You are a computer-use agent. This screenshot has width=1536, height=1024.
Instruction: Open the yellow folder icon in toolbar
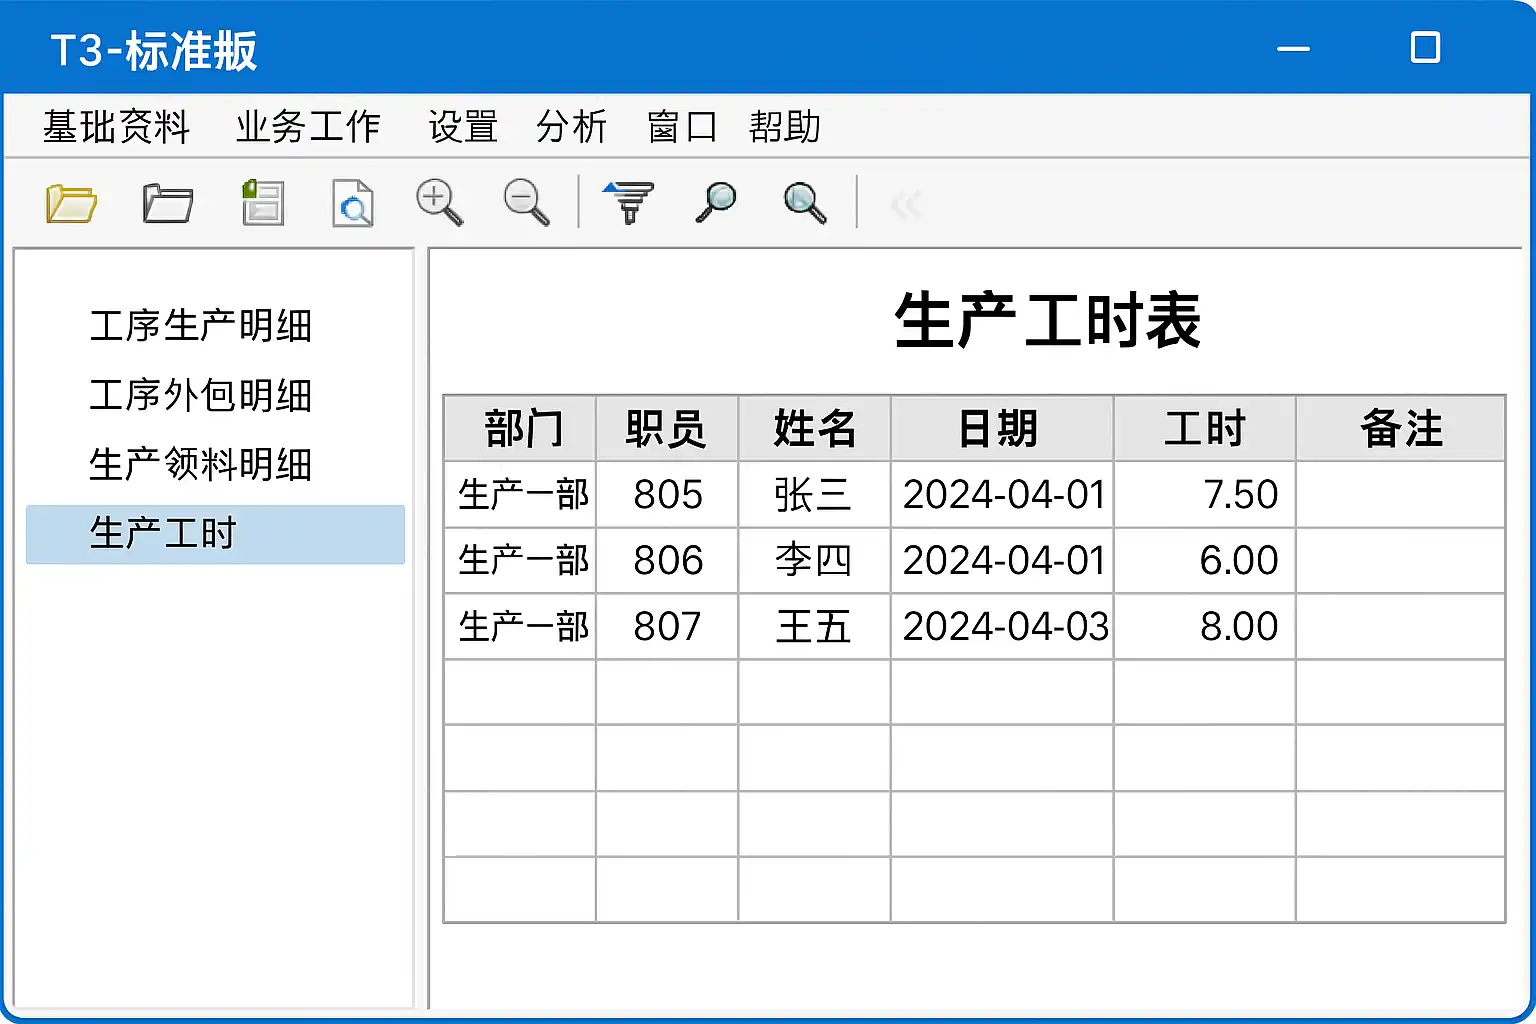71,204
